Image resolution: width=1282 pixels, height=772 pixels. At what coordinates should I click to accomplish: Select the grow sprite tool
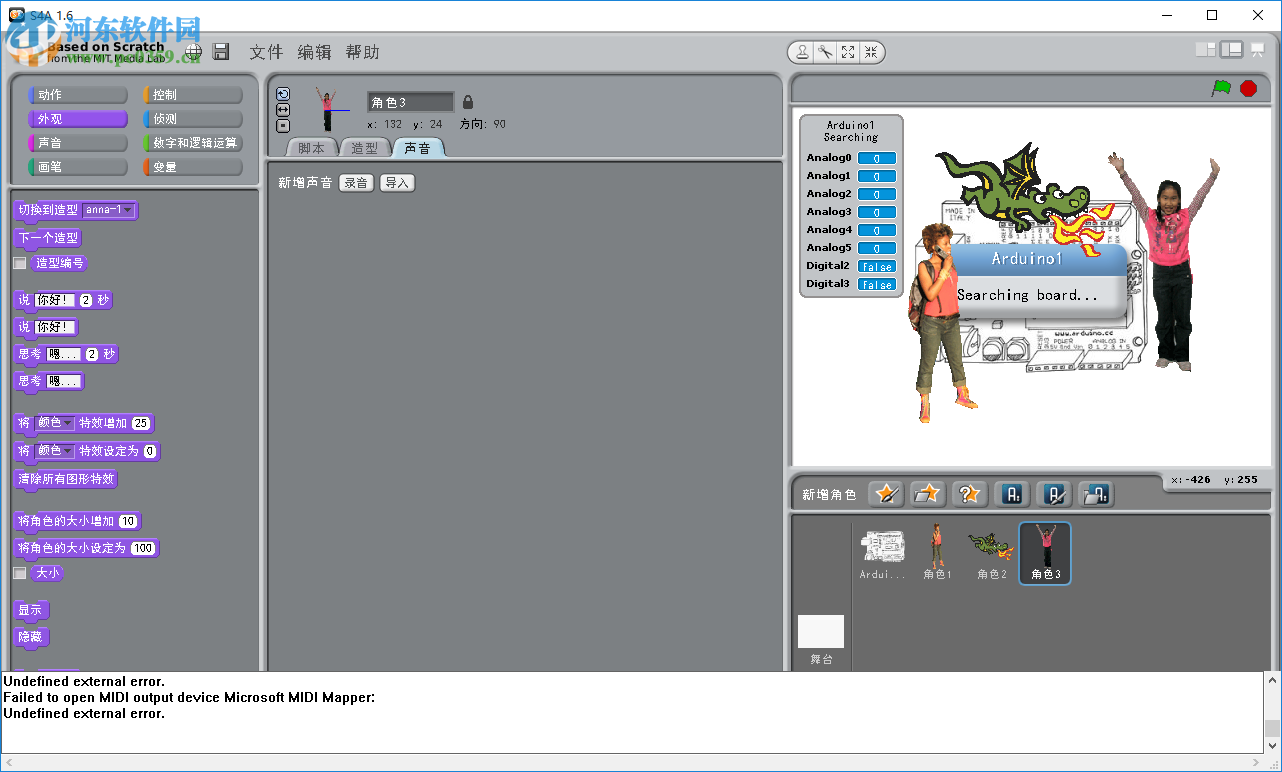tap(848, 52)
